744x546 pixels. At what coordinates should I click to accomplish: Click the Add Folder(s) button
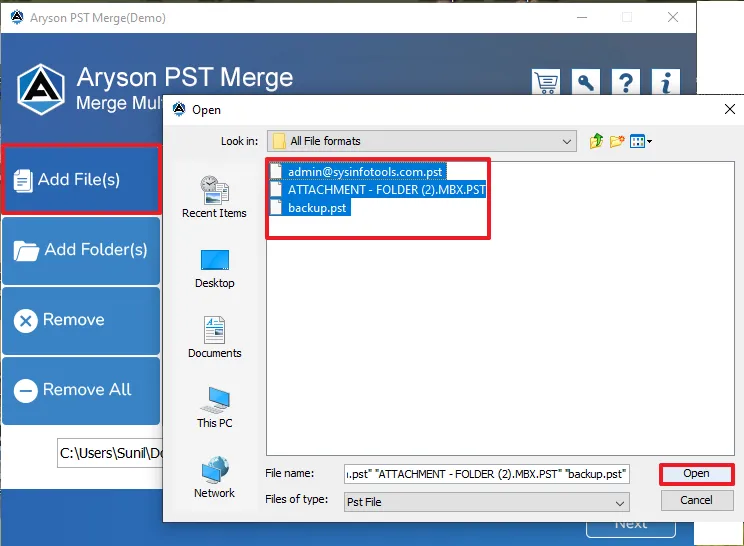pyautogui.click(x=81, y=250)
